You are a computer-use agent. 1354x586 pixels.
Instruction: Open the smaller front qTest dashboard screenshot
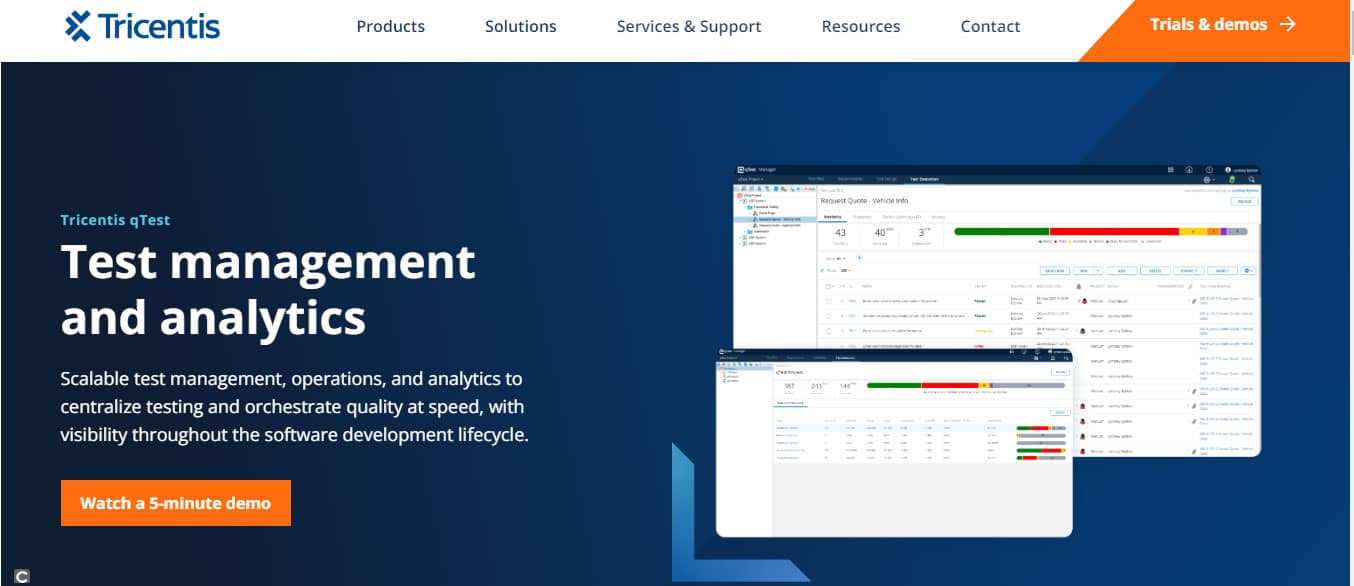coord(894,443)
